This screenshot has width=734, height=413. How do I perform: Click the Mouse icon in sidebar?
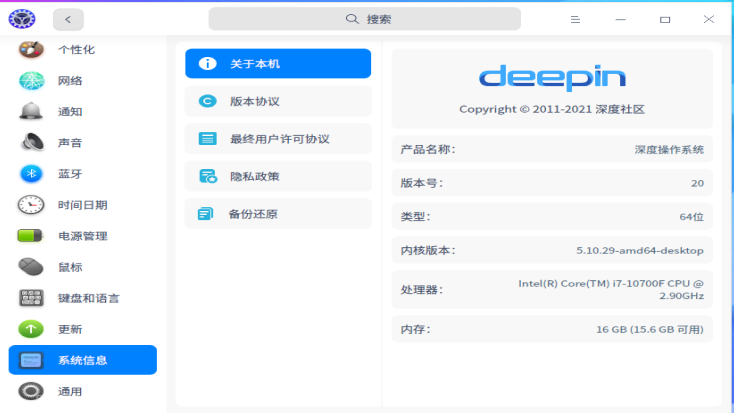[31, 267]
